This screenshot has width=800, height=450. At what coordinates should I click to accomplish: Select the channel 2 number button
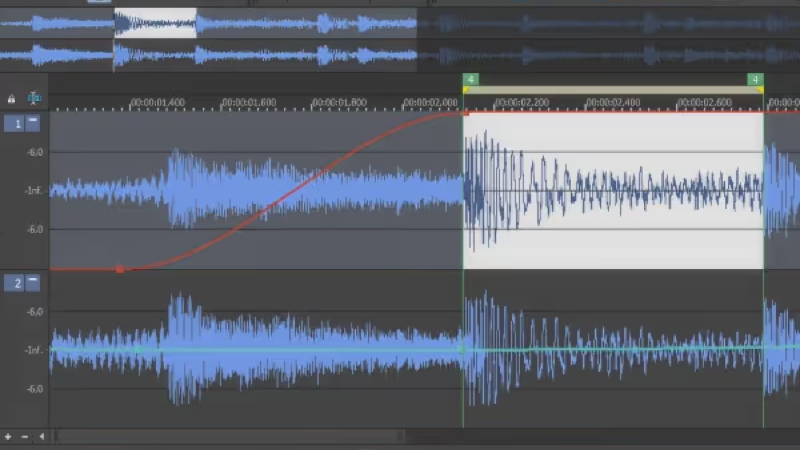point(14,283)
